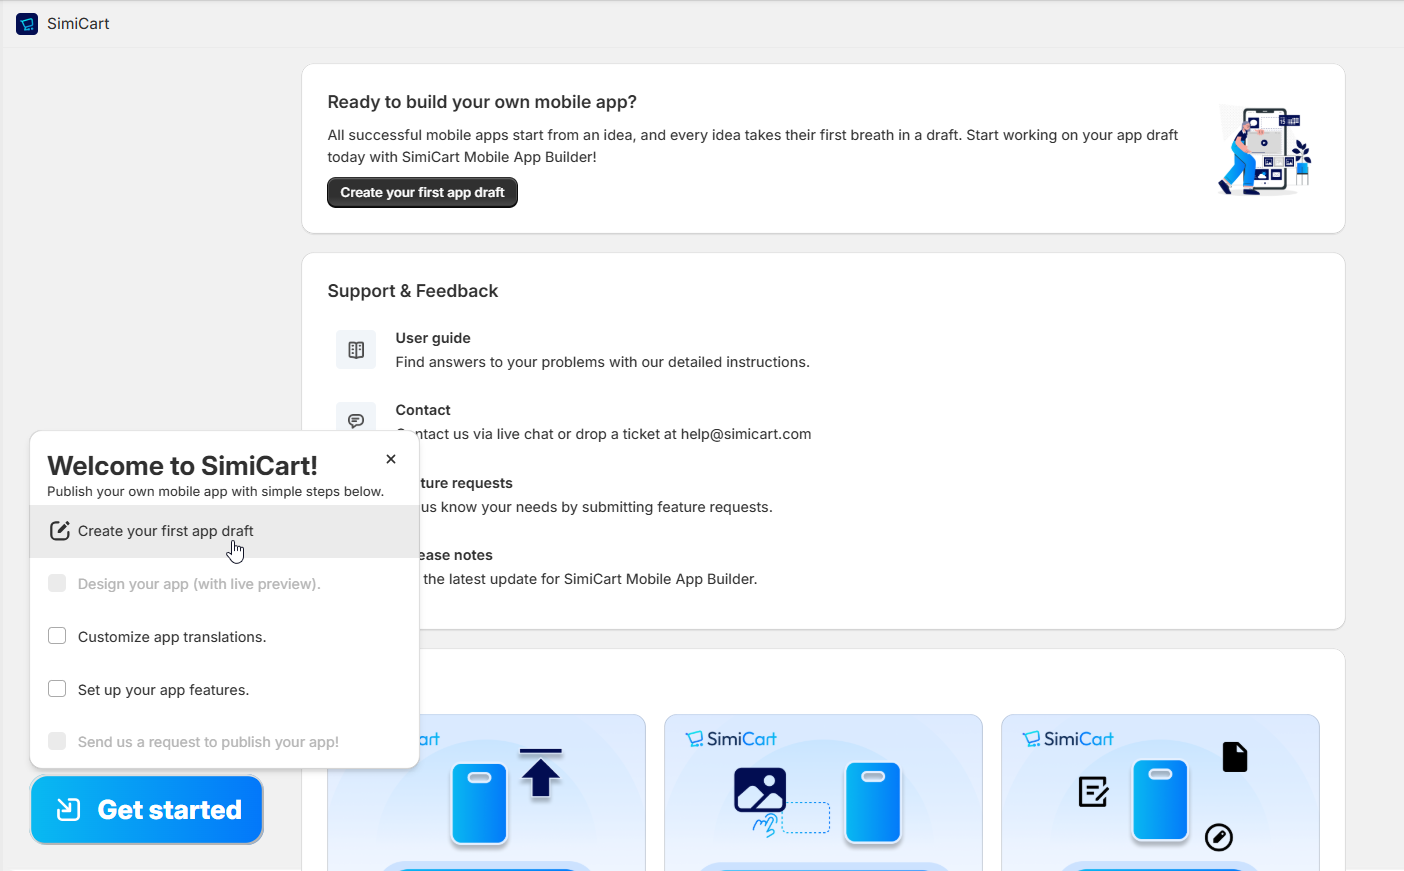This screenshot has height=871, width=1404.
Task: Select Create your first app draft checklist item
Action: [166, 531]
